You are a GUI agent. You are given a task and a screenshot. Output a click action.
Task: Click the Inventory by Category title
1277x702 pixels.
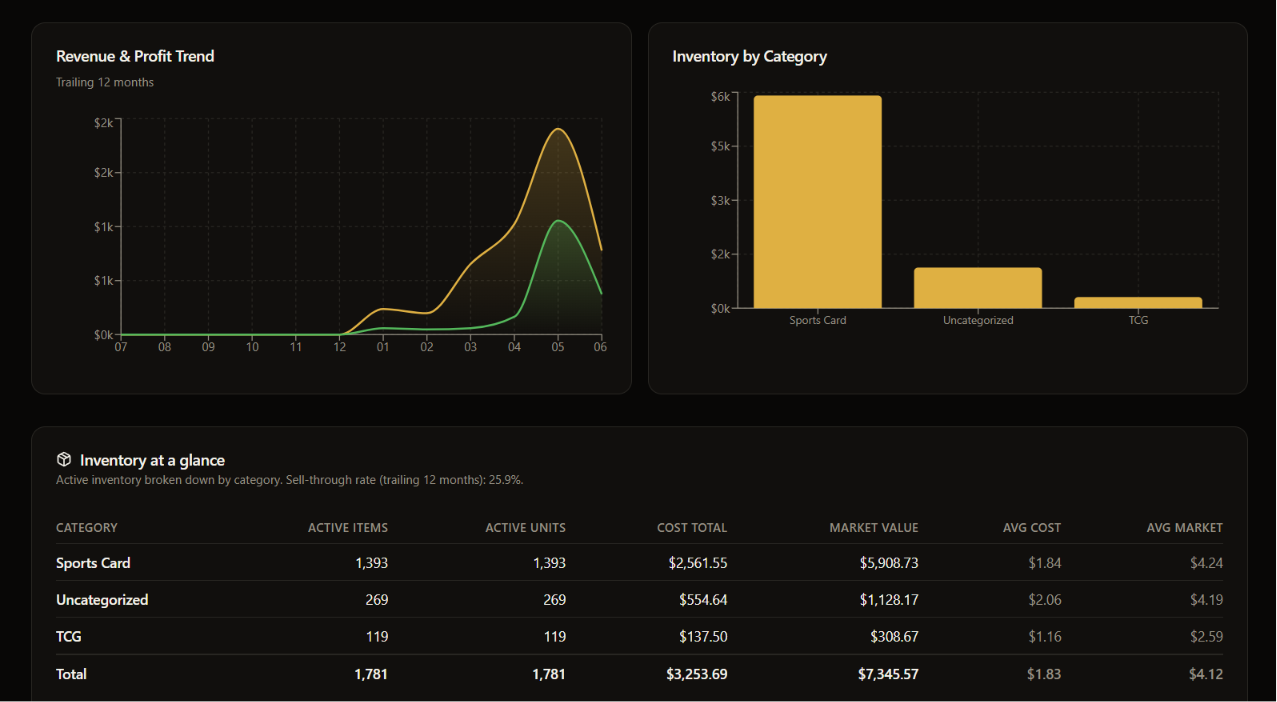point(749,56)
